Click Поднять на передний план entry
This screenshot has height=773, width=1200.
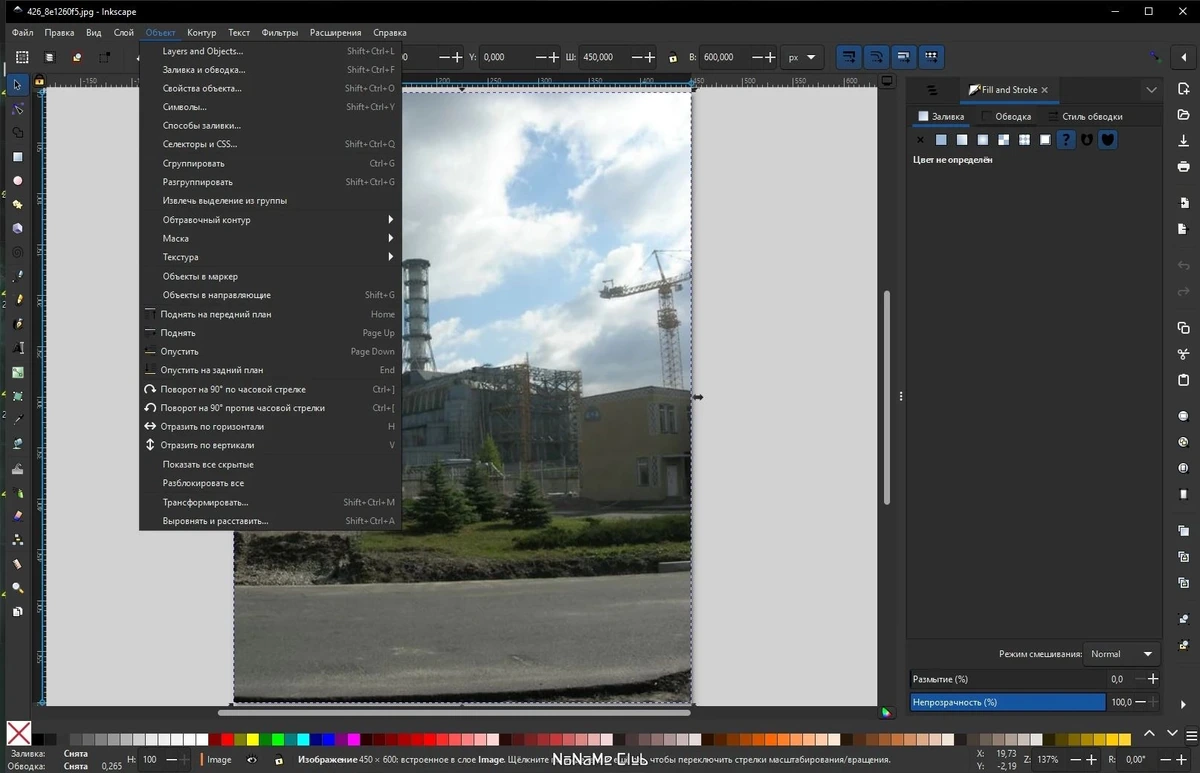tap(270, 314)
